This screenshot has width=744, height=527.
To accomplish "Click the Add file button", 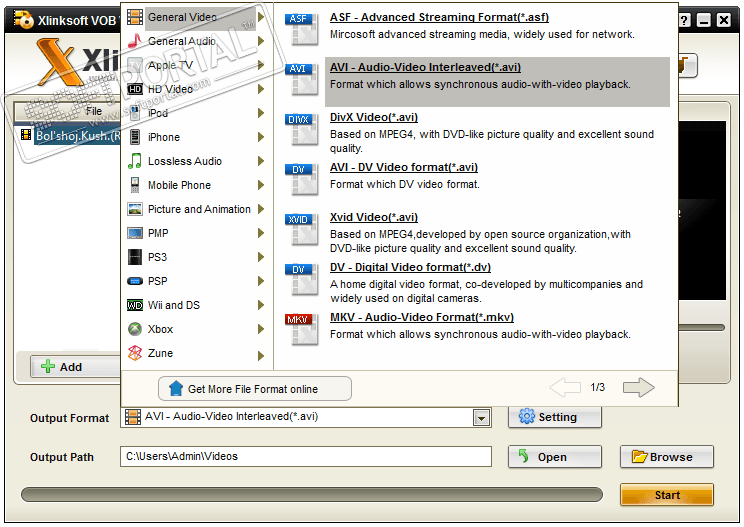I will (75, 367).
